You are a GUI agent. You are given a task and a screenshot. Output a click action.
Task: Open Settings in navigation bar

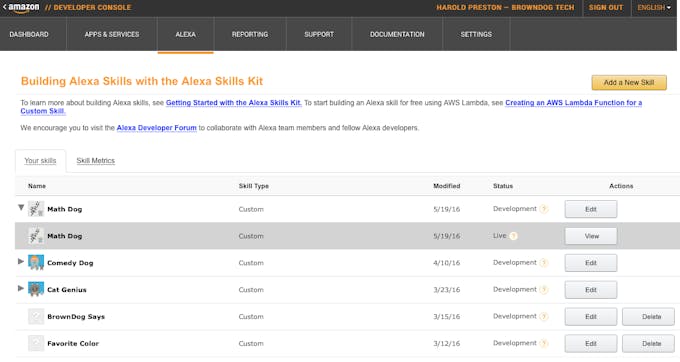tap(476, 34)
